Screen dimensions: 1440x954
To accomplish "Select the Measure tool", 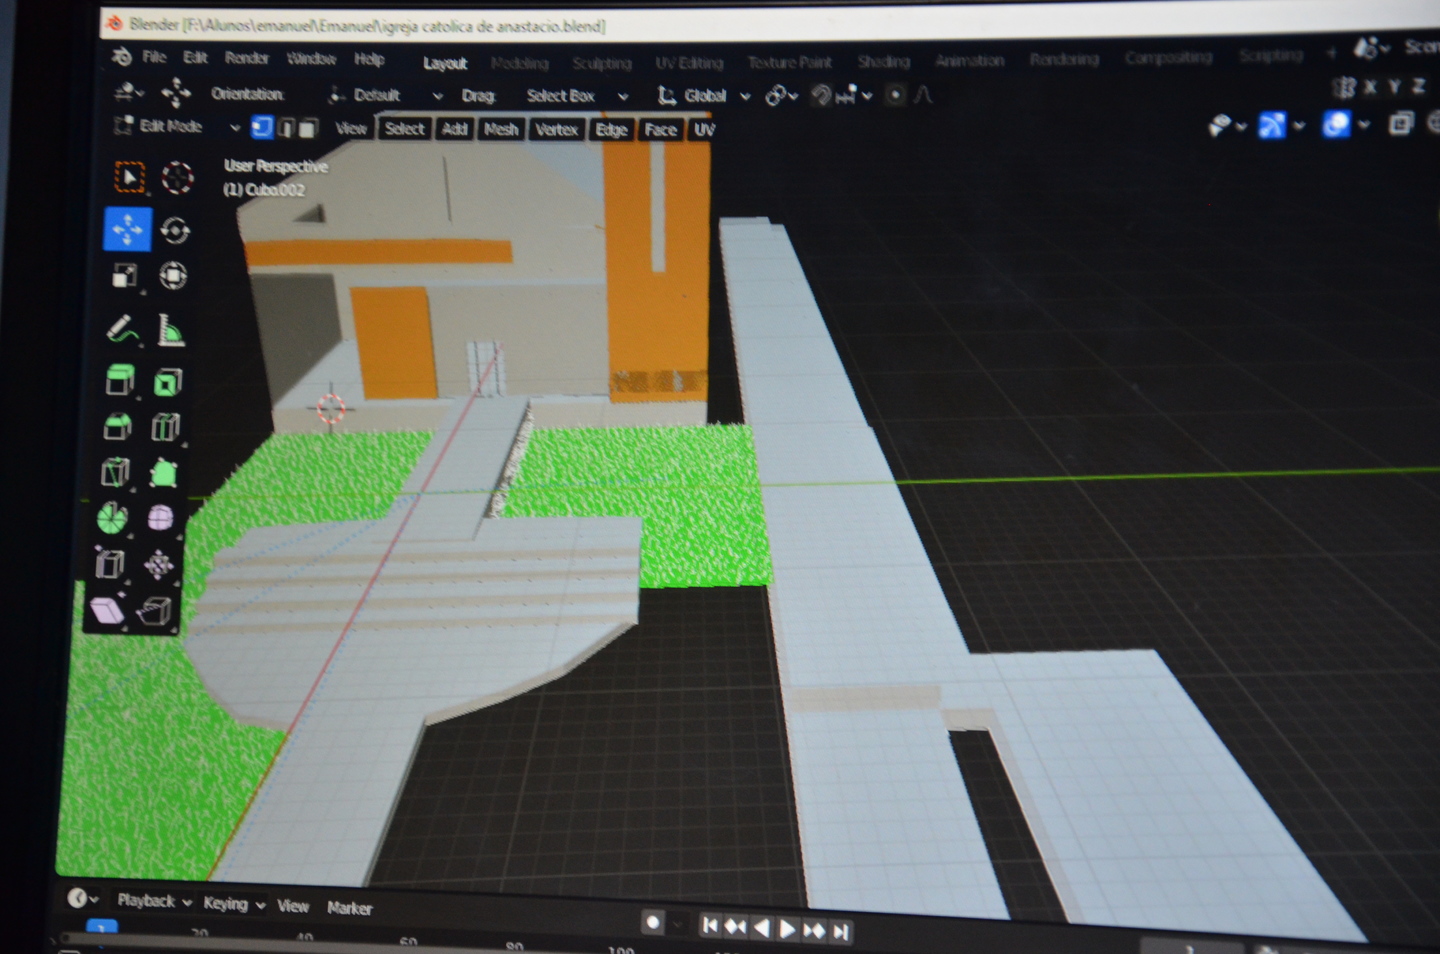I will (x=171, y=330).
